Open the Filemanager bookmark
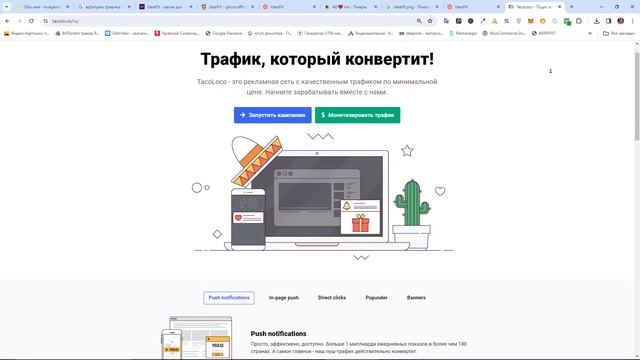 [463, 33]
